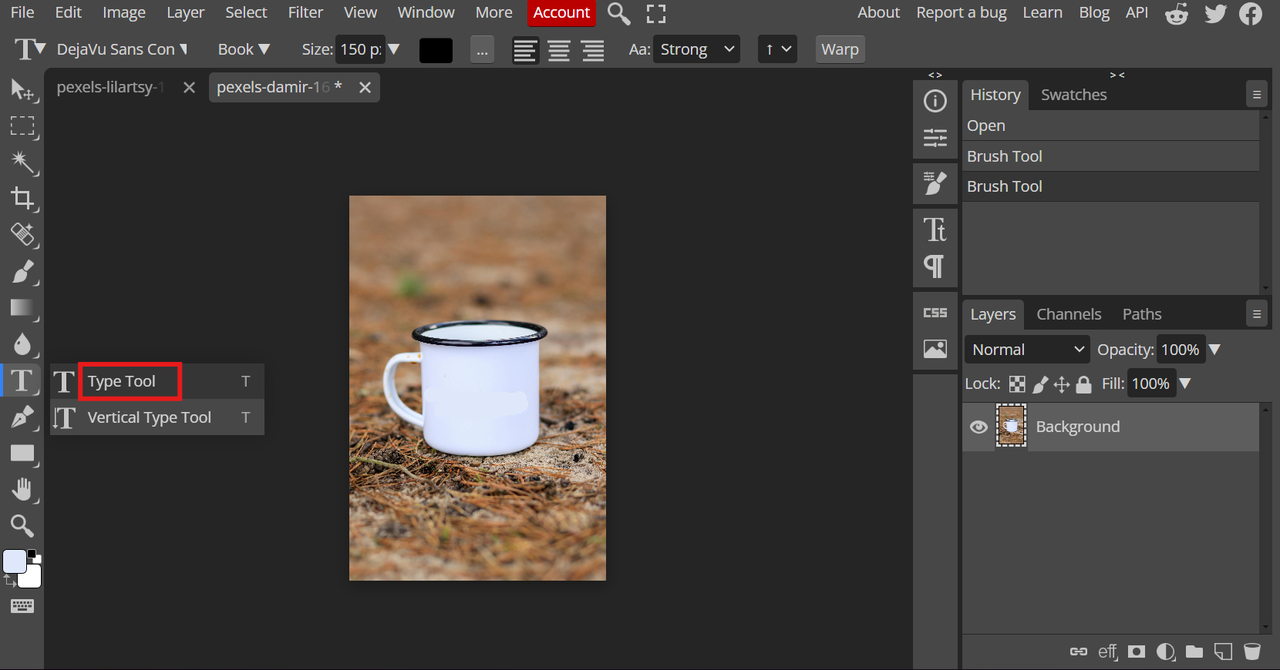Image resolution: width=1280 pixels, height=670 pixels.
Task: Open the black text color swatch
Action: pos(436,49)
